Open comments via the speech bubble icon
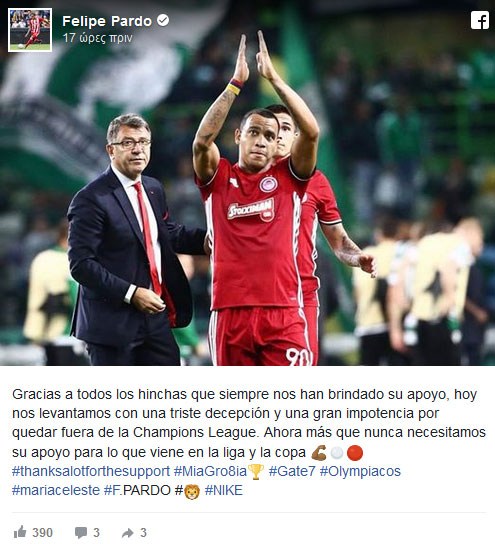 (81, 533)
